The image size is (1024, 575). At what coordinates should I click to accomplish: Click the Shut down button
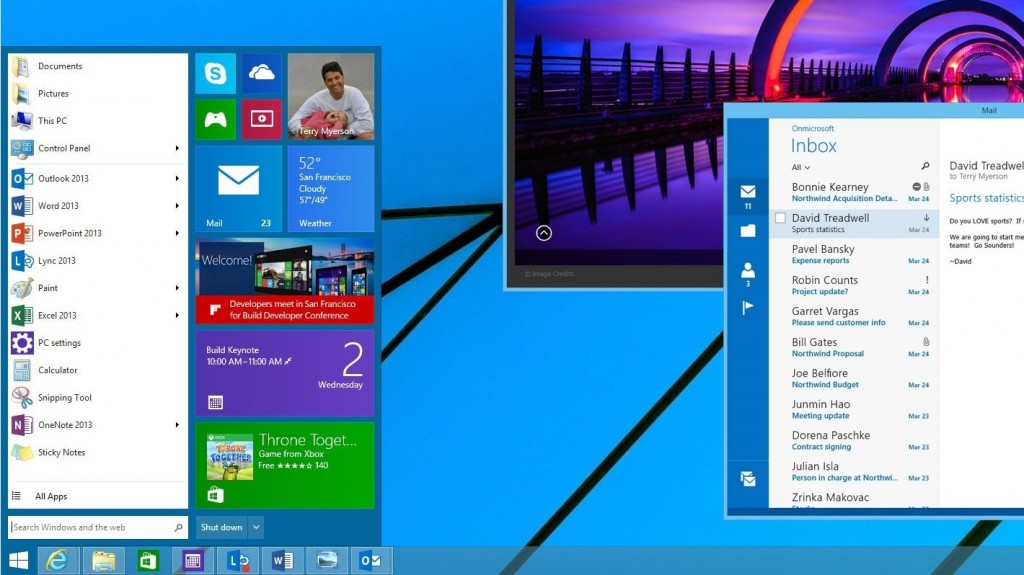point(221,527)
